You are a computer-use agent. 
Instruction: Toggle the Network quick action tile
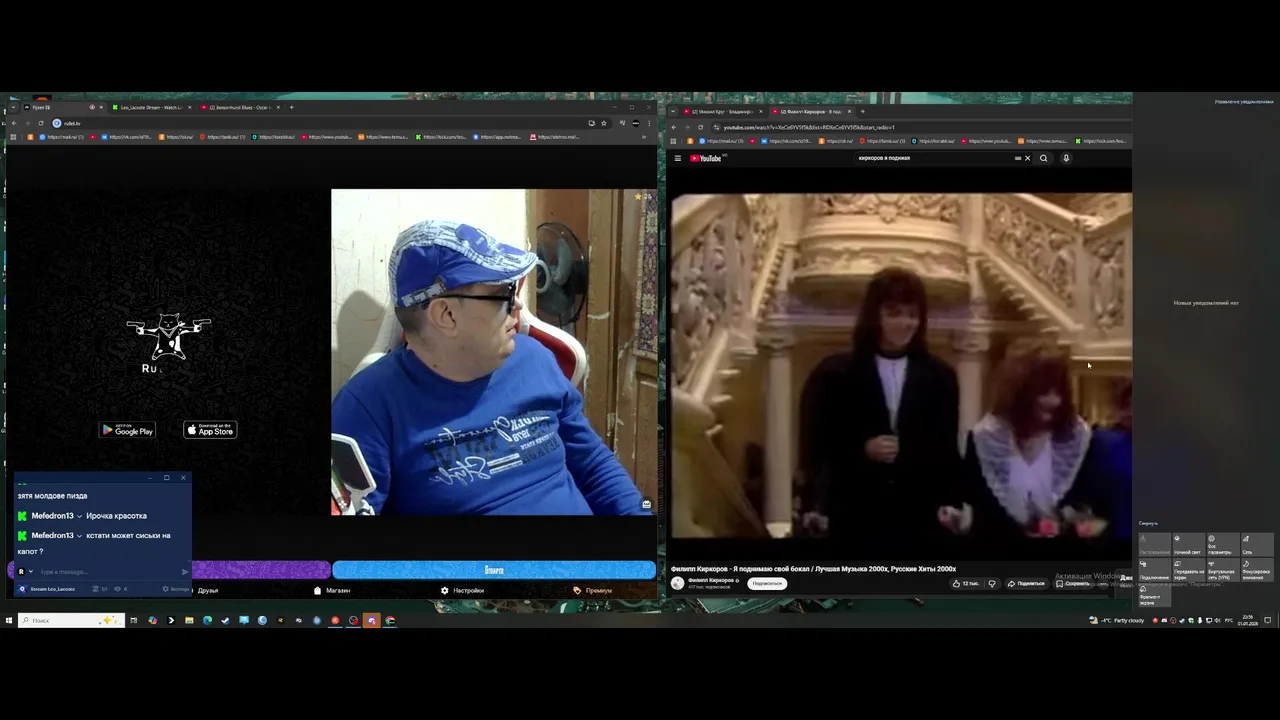(1257, 545)
